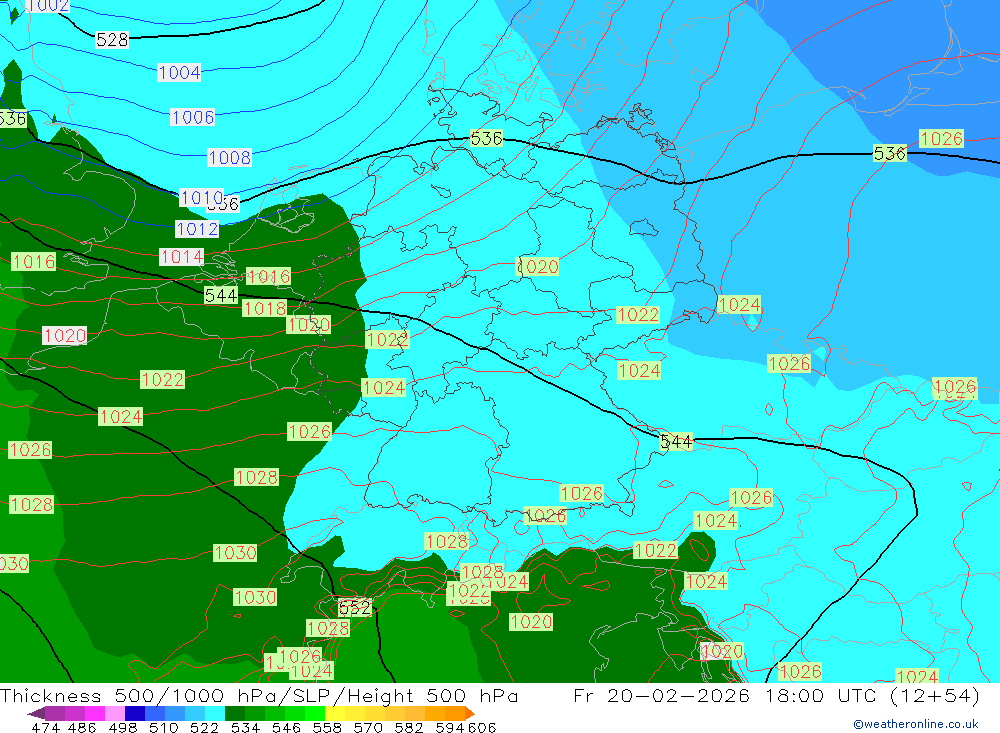Select the cyan legend swatch above 522

pos(215,713)
